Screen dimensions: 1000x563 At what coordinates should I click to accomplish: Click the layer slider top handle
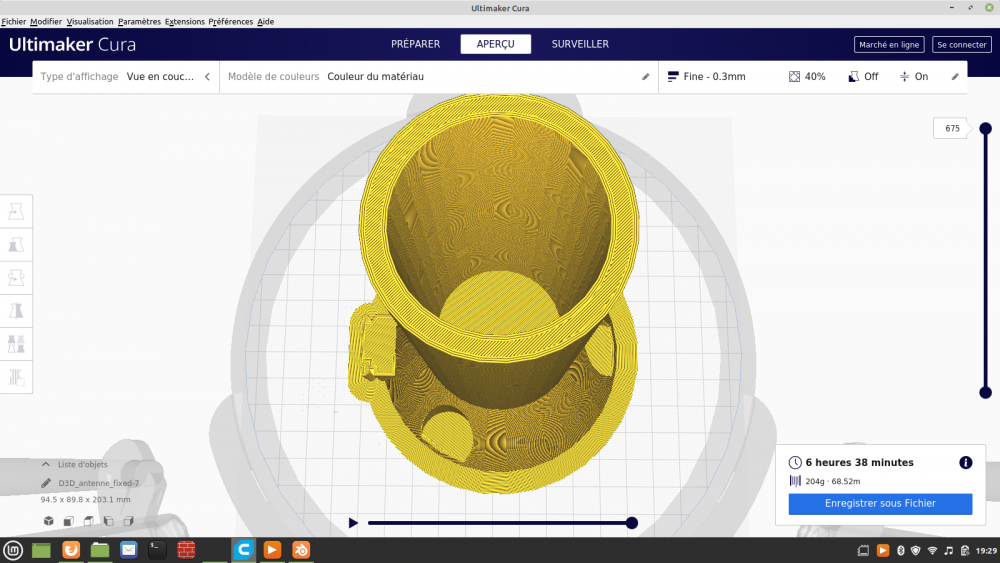coord(985,129)
